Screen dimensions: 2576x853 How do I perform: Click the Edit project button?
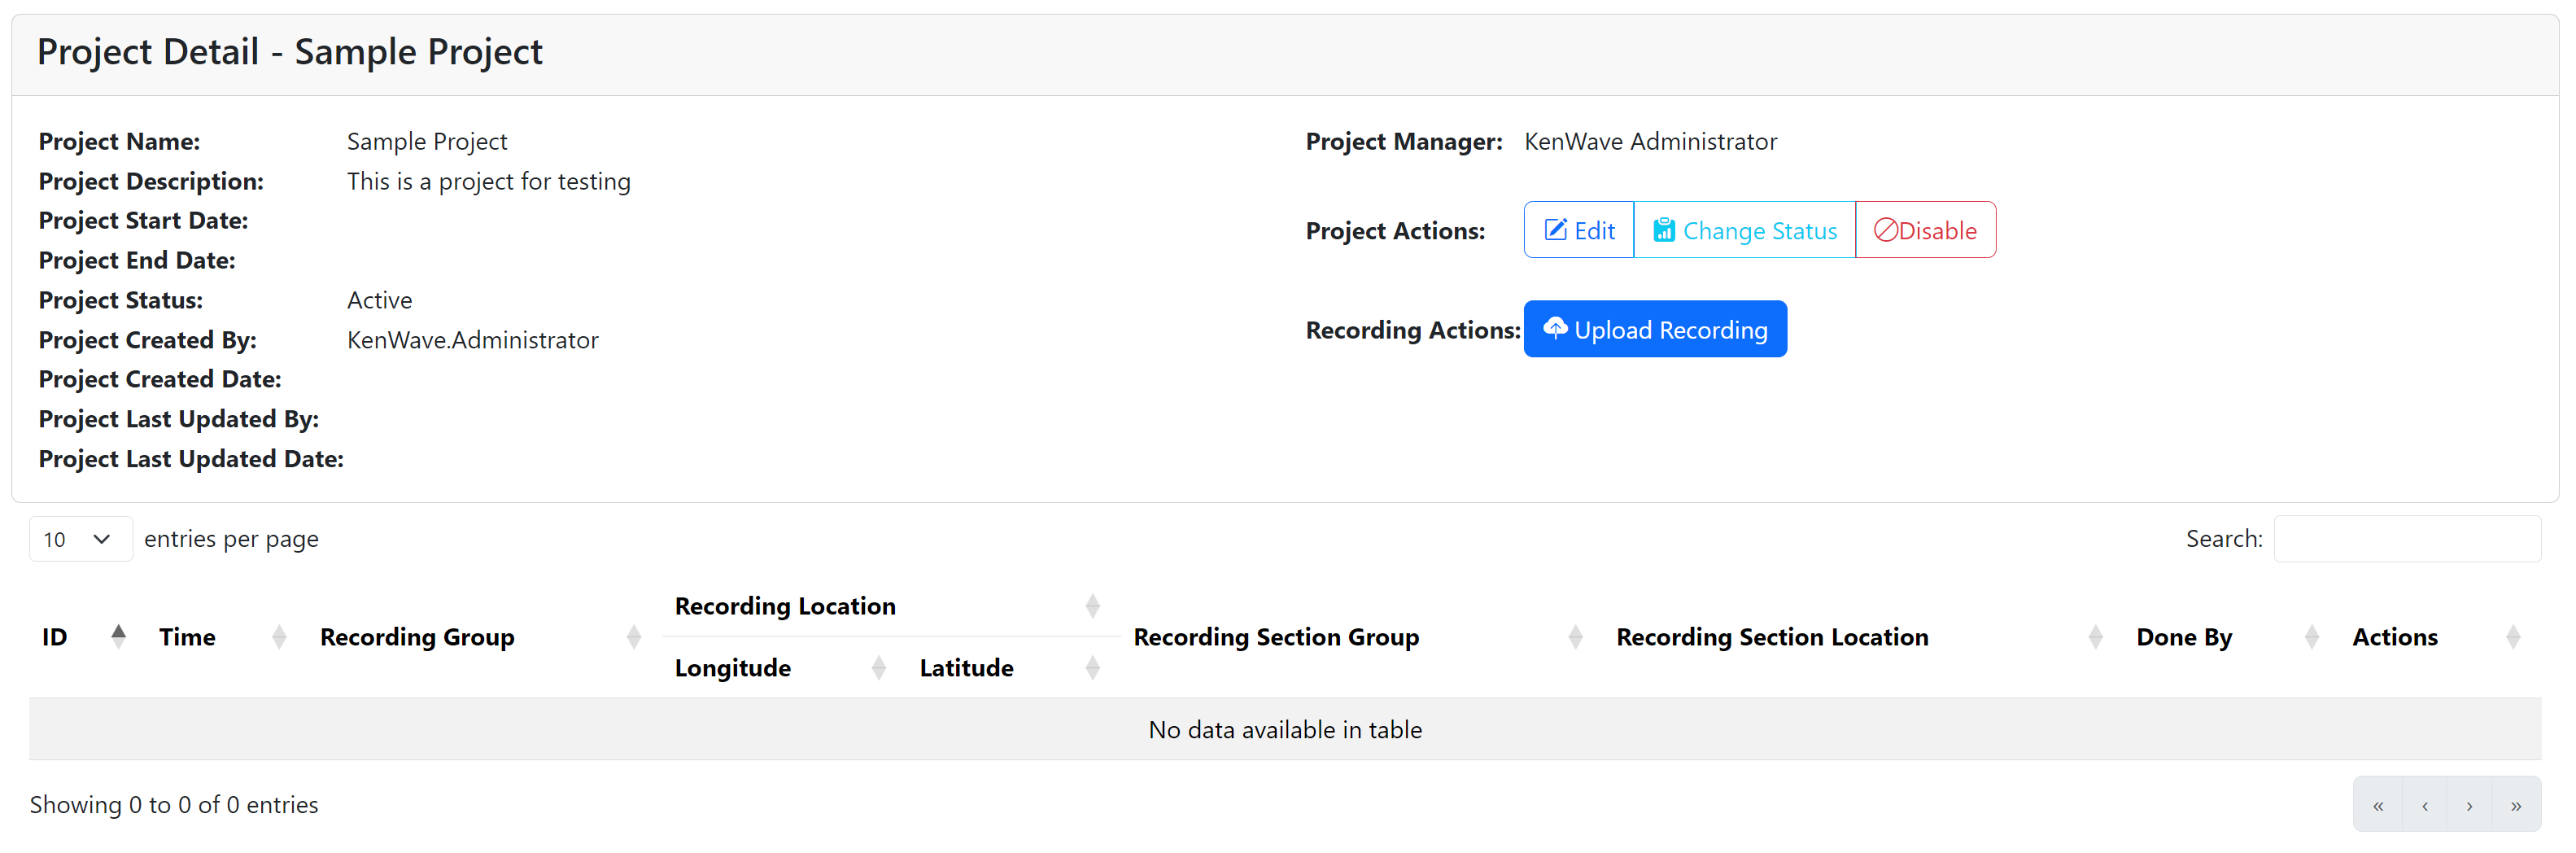[x=1578, y=231]
